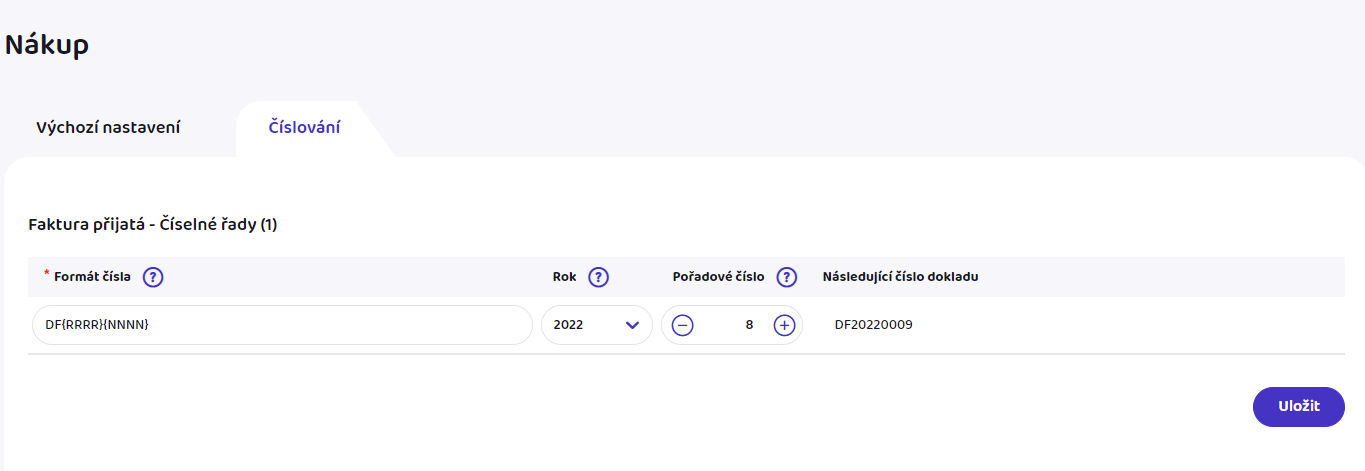Expand the year chevron arrow
Screen dimensions: 1365x471
(632, 325)
